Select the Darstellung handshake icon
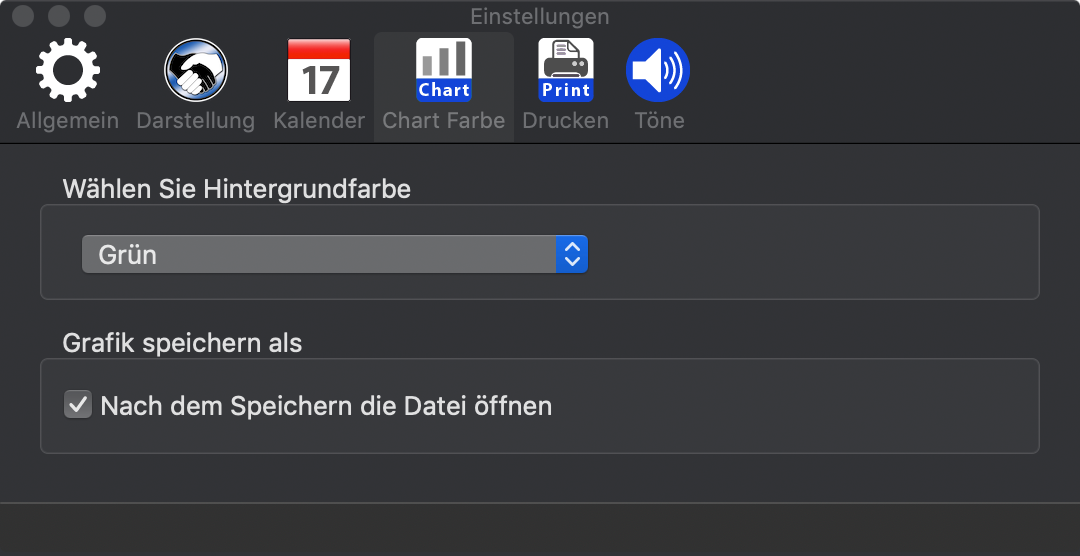 196,70
